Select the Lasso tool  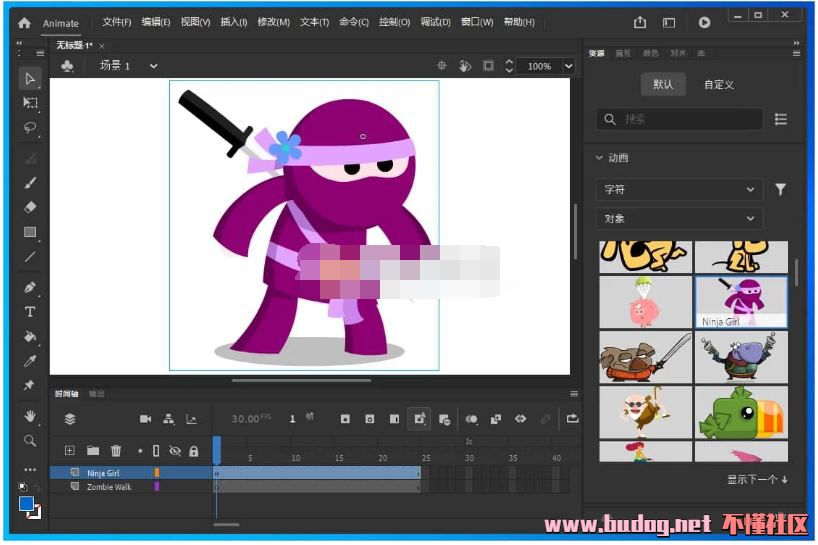coord(30,128)
